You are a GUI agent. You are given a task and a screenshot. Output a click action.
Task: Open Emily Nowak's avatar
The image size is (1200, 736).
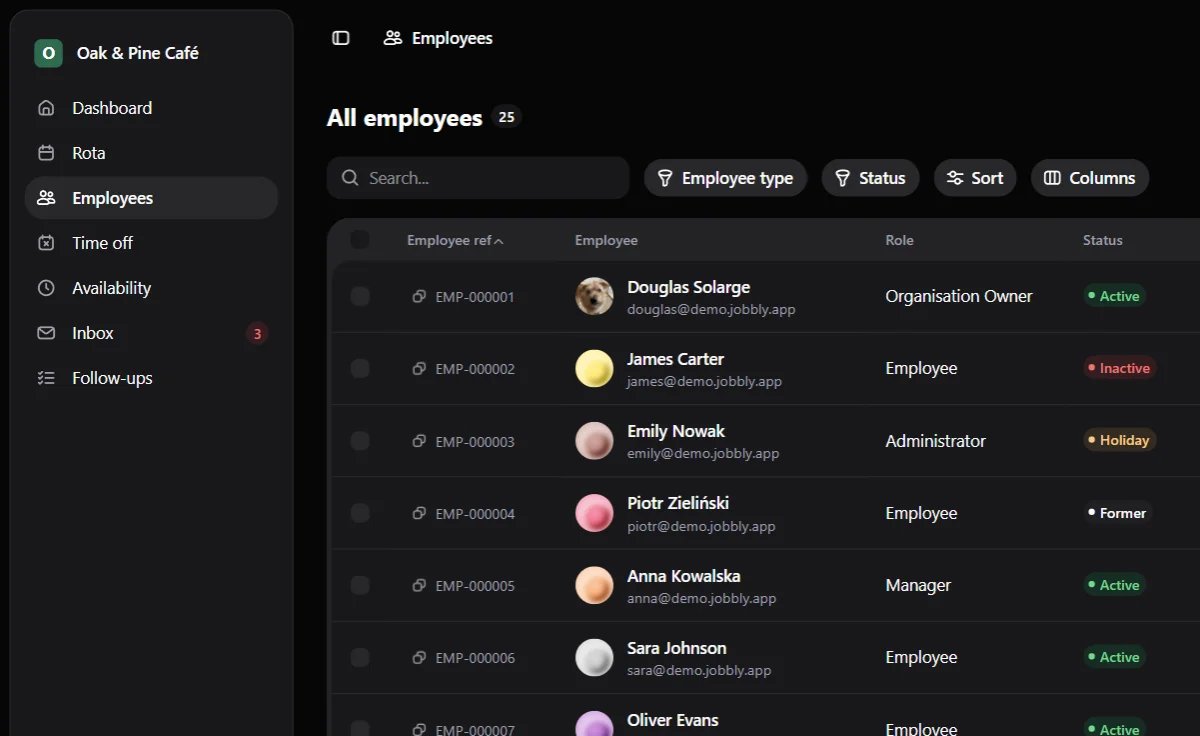tap(594, 441)
